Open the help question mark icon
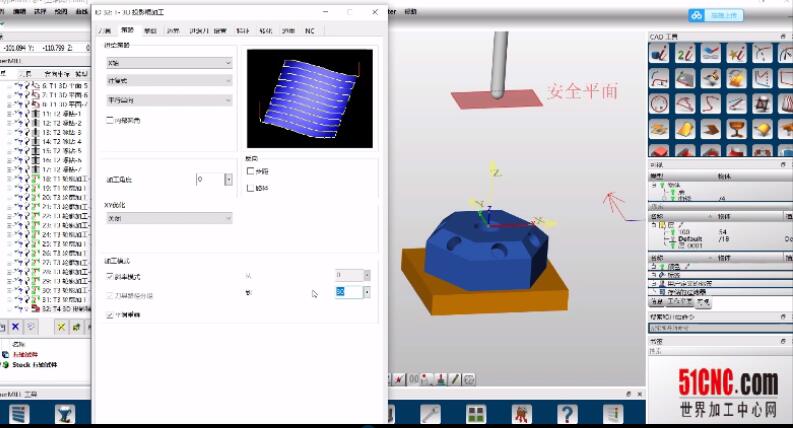Viewport: 793px width, 428px height. coord(567,414)
